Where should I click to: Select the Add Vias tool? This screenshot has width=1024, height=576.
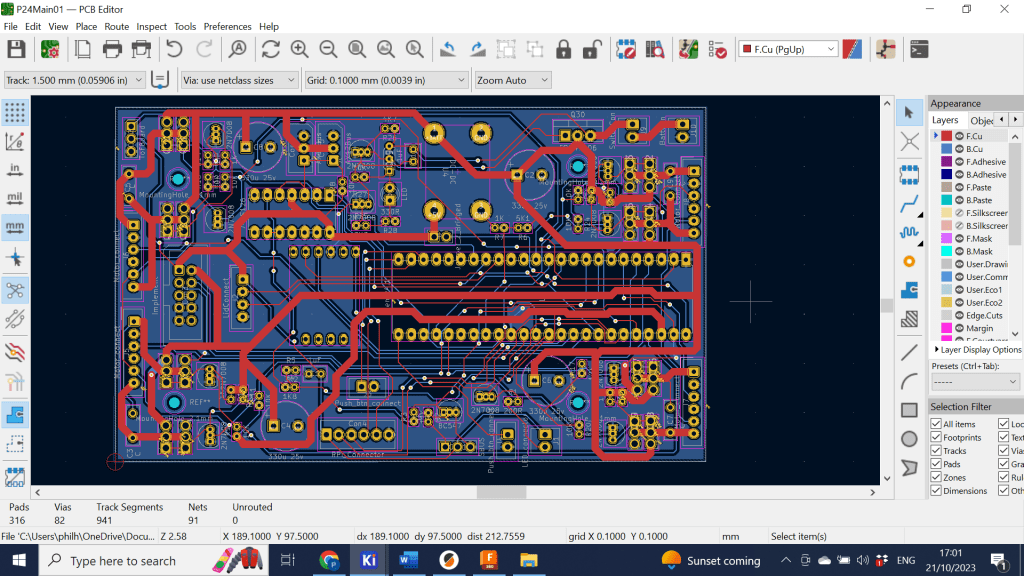click(909, 261)
